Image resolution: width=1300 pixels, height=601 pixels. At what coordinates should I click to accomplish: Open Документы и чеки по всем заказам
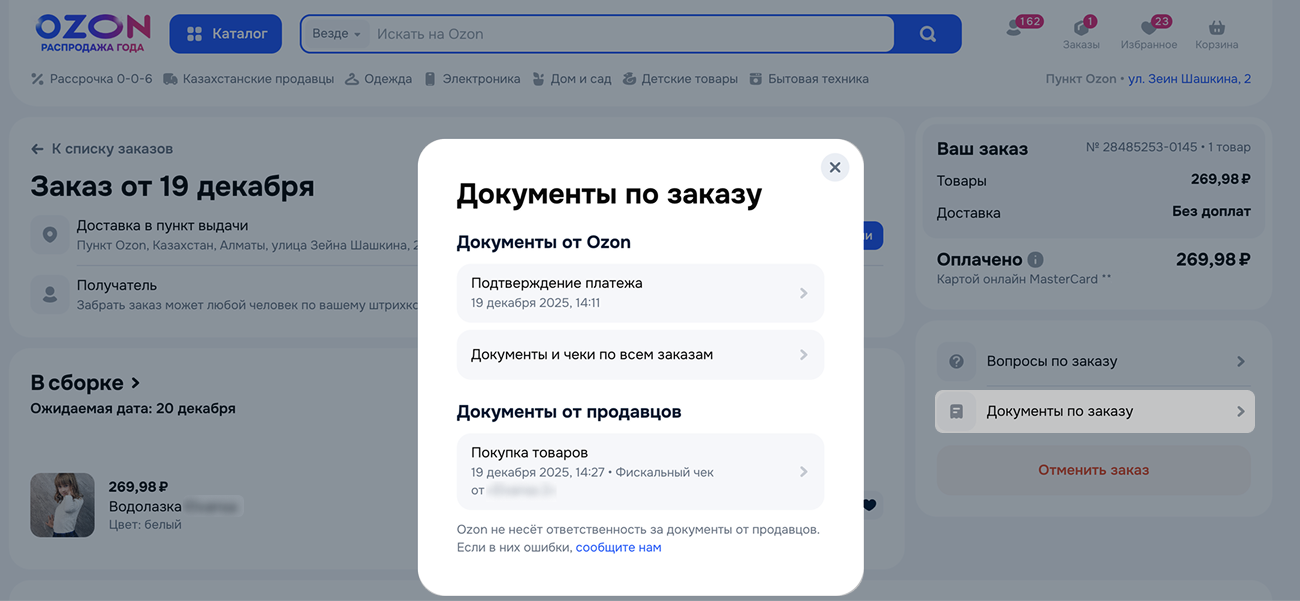640,354
